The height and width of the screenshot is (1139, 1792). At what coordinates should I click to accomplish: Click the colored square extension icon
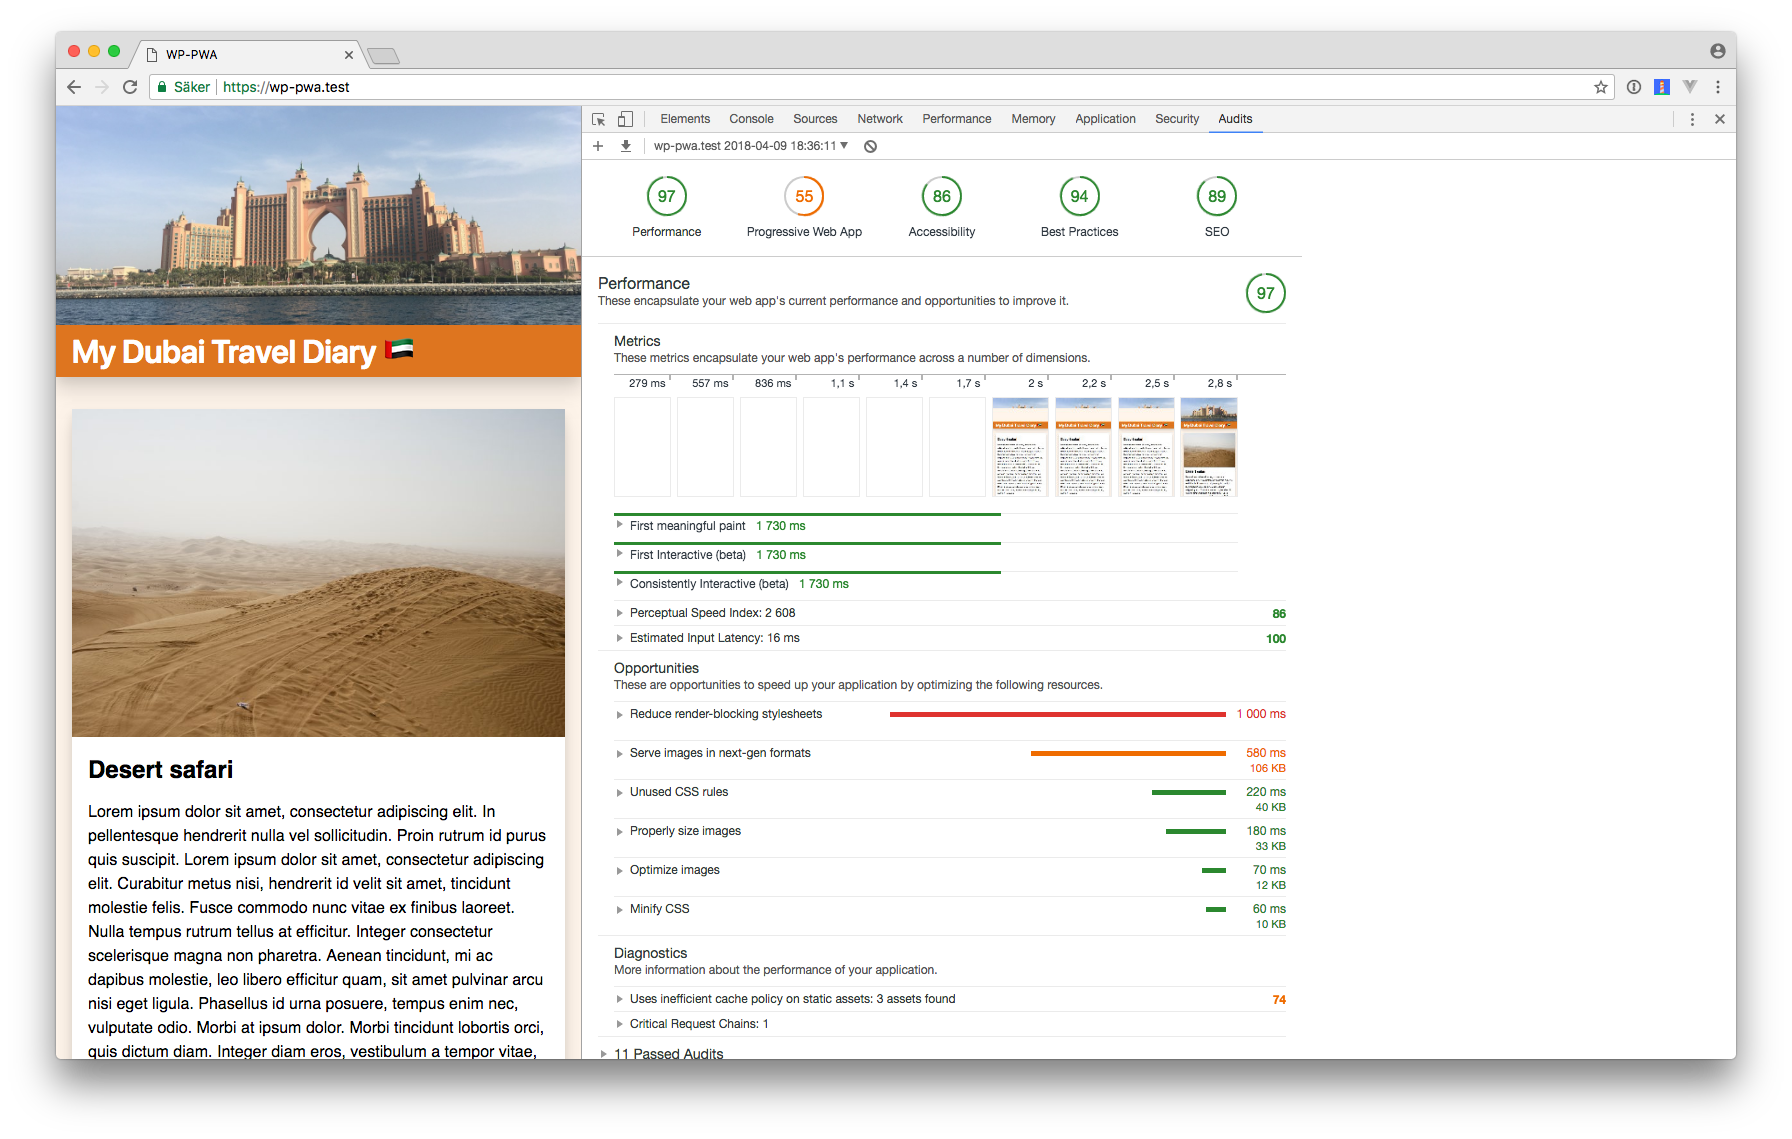tap(1662, 87)
